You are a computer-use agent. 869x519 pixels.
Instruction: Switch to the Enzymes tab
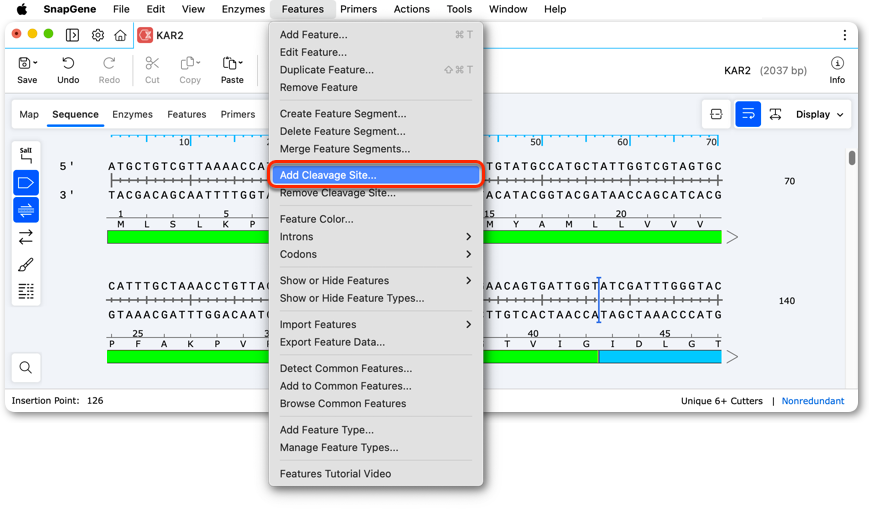(132, 114)
